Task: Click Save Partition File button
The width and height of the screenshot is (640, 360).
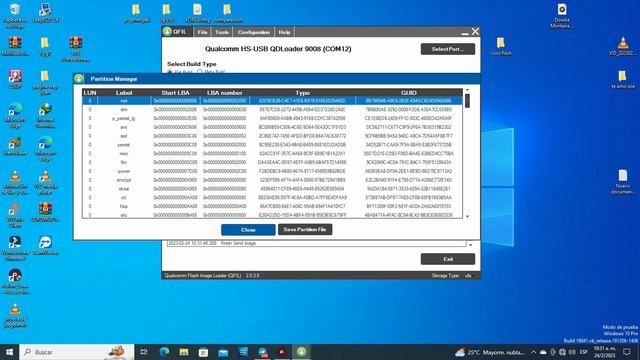Action: coord(305,229)
